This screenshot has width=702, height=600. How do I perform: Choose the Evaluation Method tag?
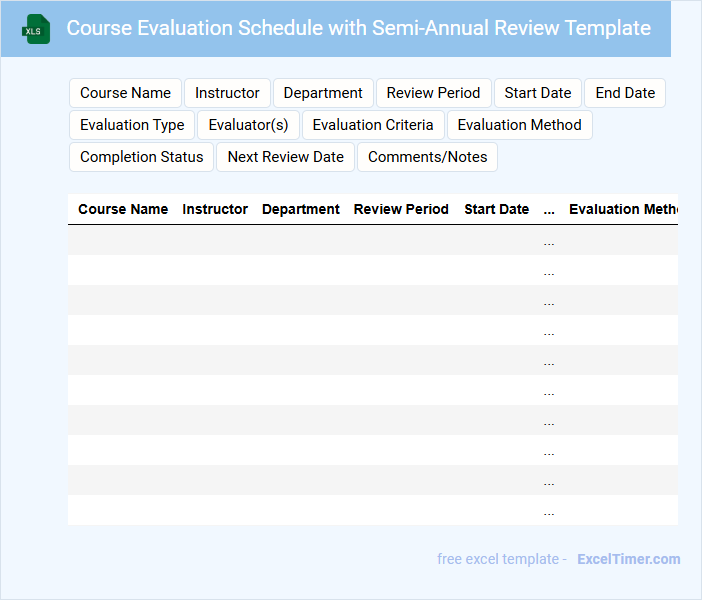pos(519,125)
